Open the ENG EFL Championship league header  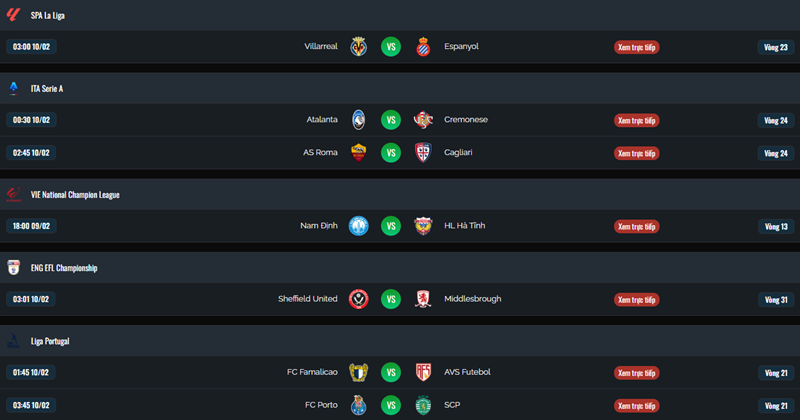click(62, 268)
